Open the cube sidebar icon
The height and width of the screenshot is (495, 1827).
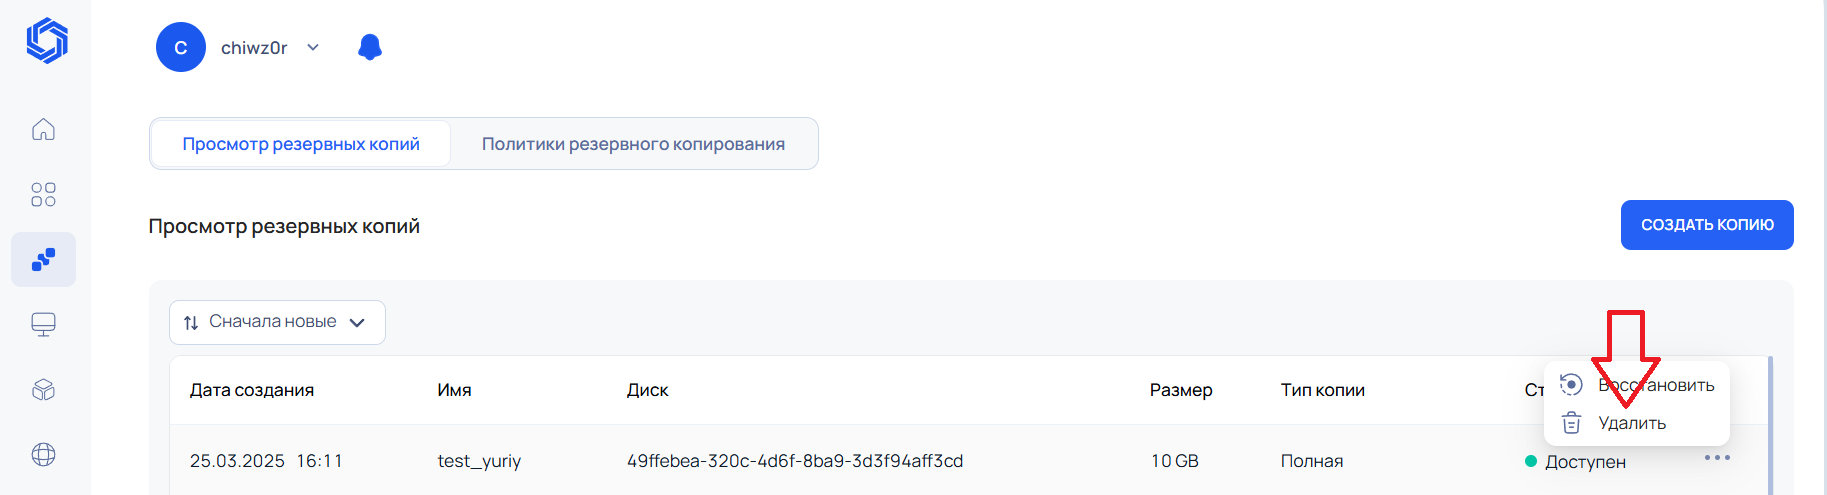pos(43,389)
